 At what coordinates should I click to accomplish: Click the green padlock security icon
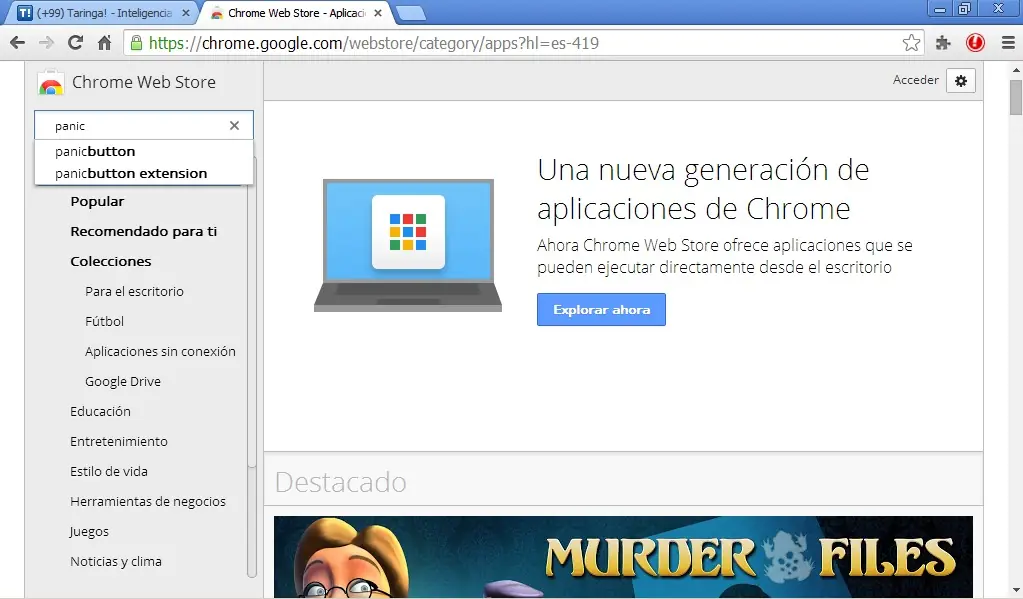click(x=136, y=43)
